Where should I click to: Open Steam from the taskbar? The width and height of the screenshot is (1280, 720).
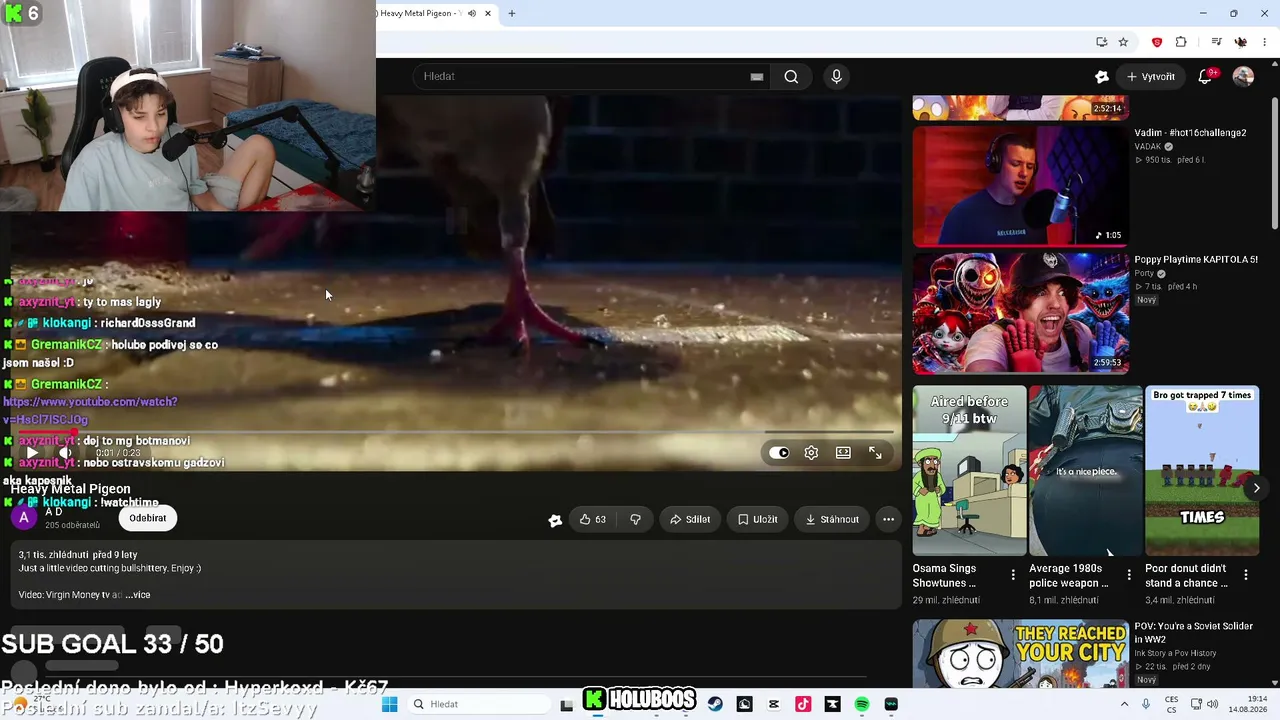click(x=715, y=704)
